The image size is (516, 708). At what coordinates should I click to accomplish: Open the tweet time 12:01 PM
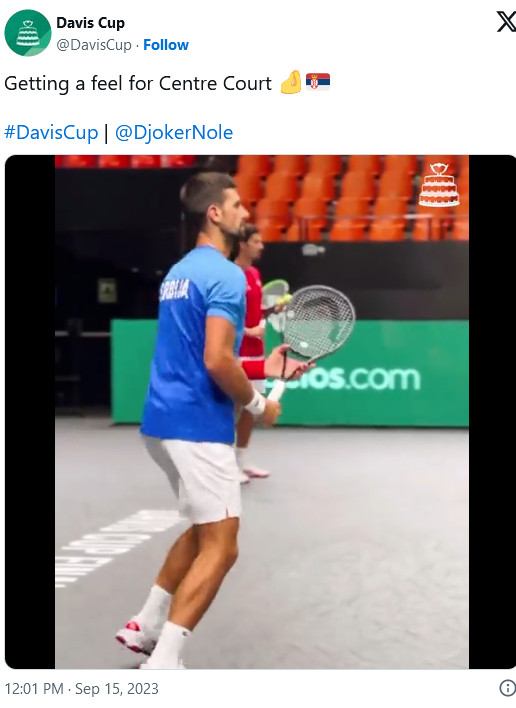tap(34, 689)
